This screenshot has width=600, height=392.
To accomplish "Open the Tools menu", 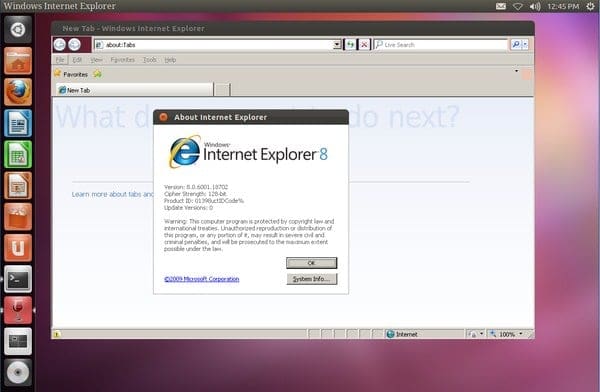I will (x=150, y=60).
